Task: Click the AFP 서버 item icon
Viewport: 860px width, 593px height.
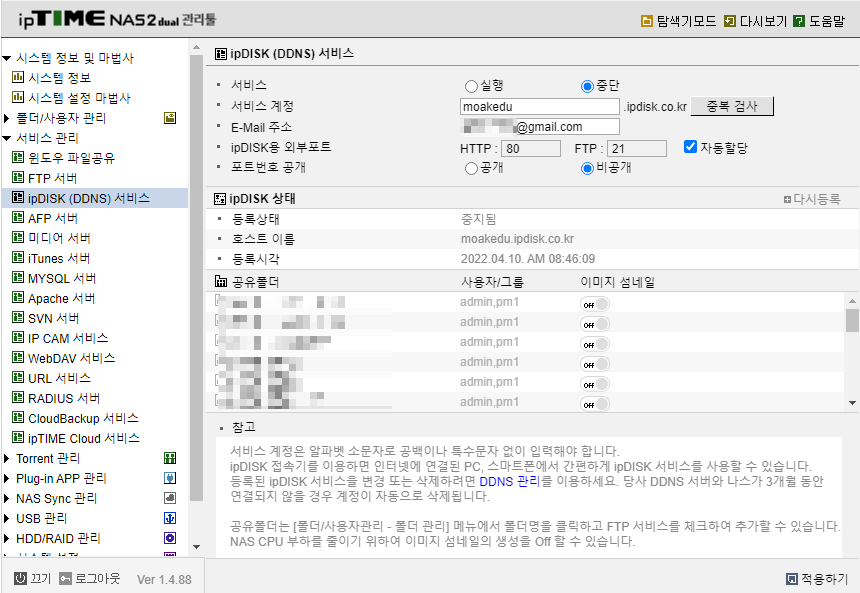Action: 18,218
